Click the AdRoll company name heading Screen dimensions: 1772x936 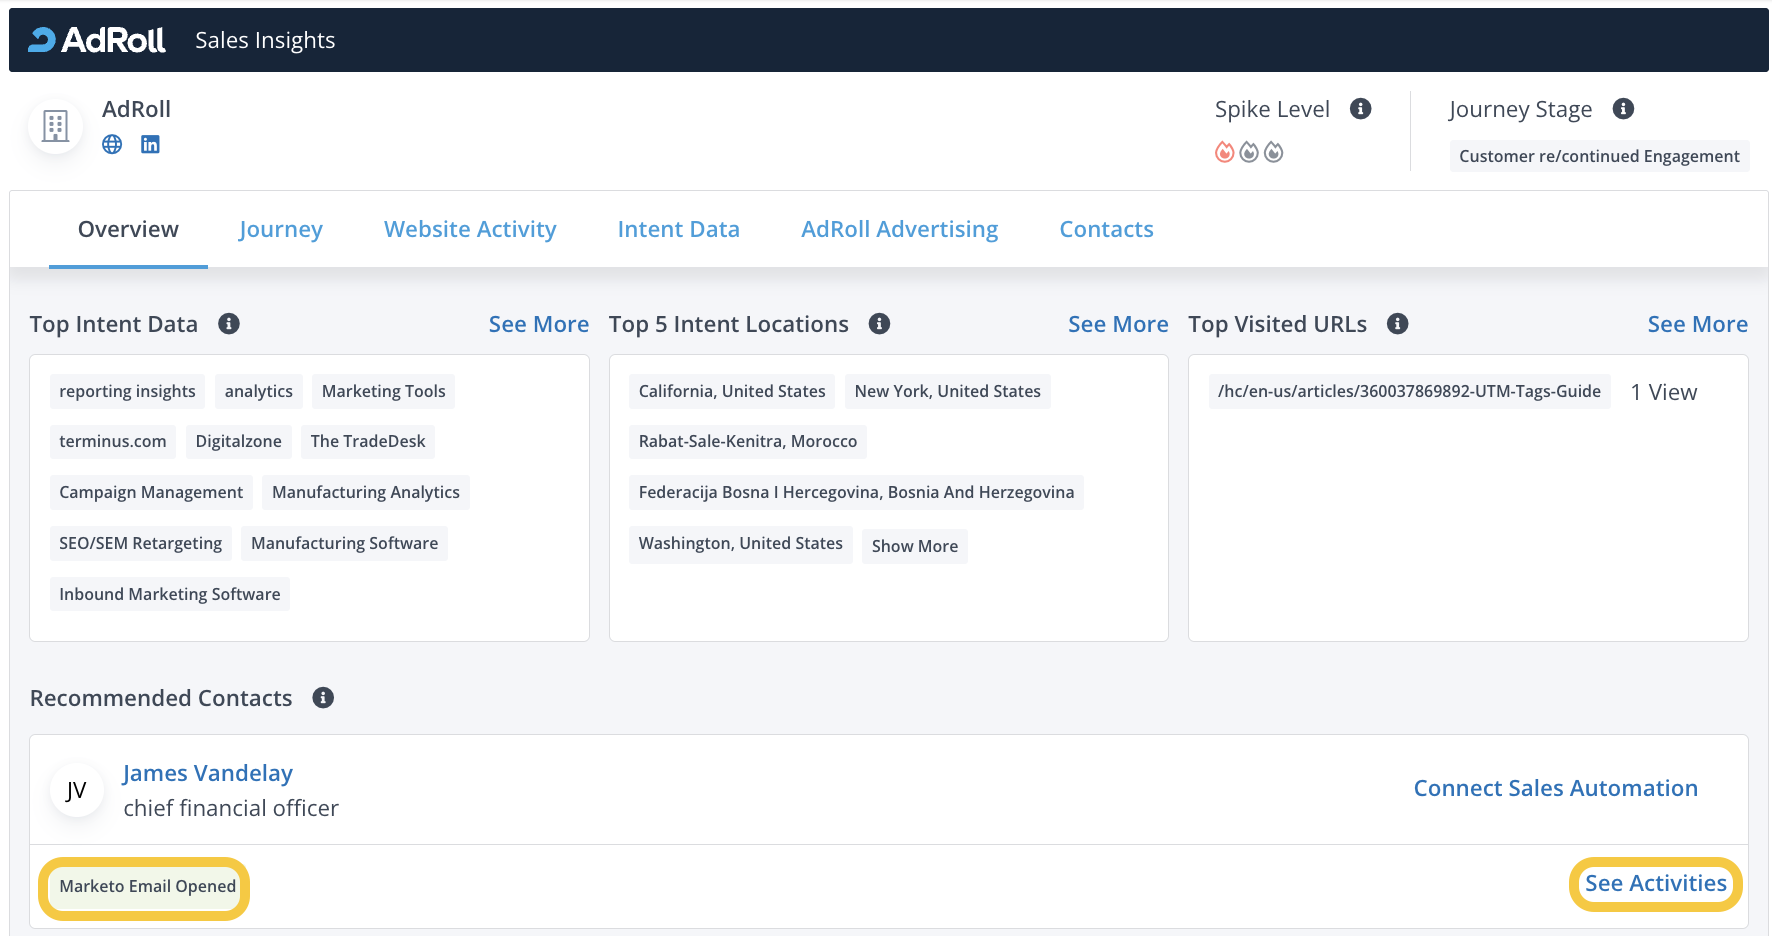137,109
